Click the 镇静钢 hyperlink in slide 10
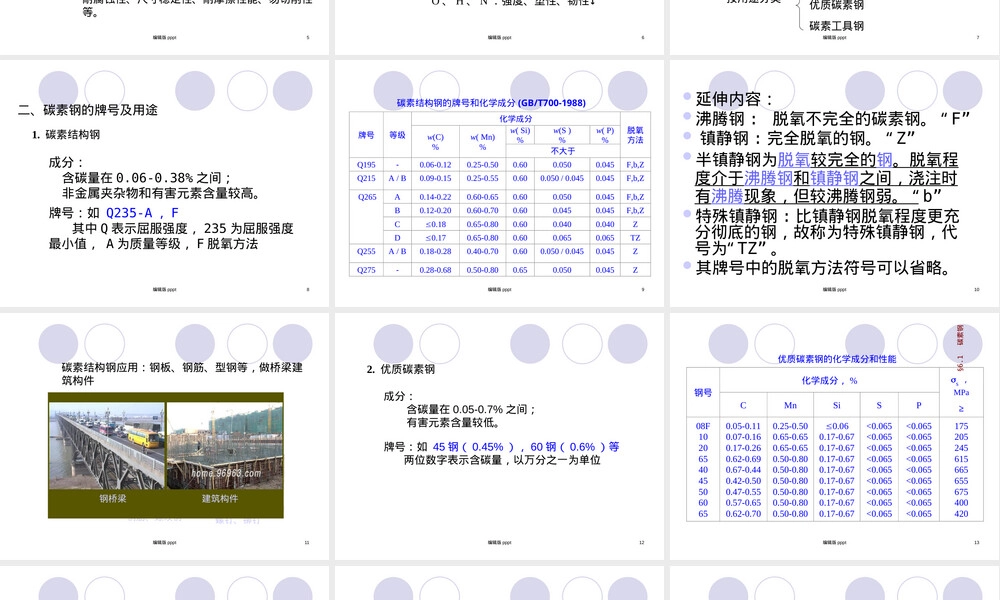The height and width of the screenshot is (600, 1000). pos(834,178)
